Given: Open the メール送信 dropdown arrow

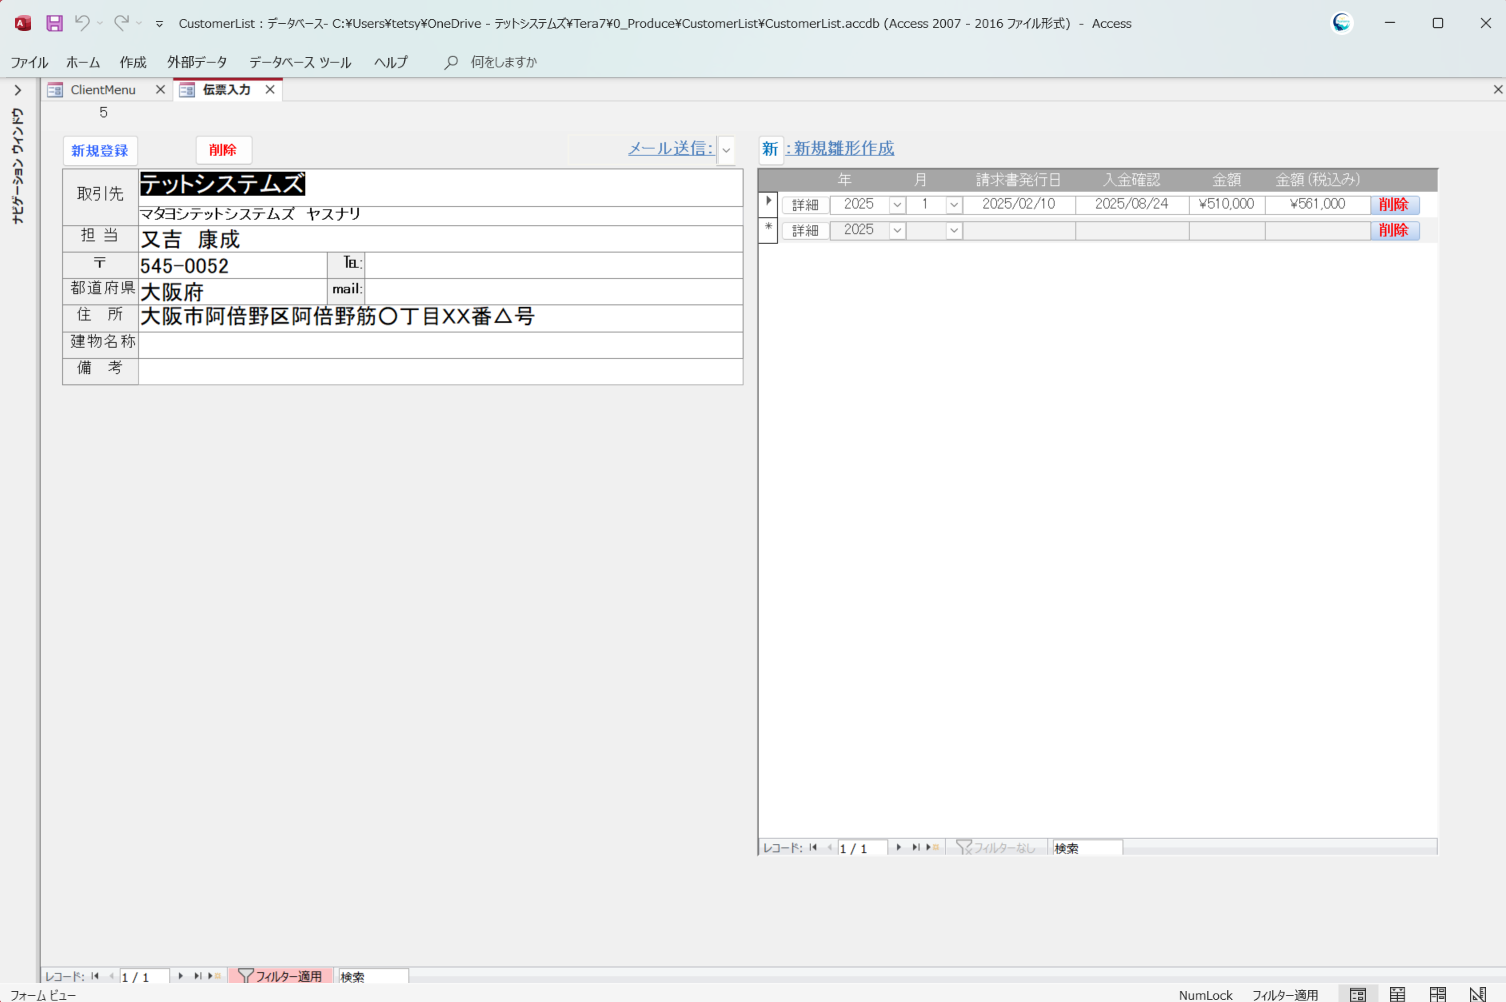Looking at the screenshot, I should coord(726,151).
